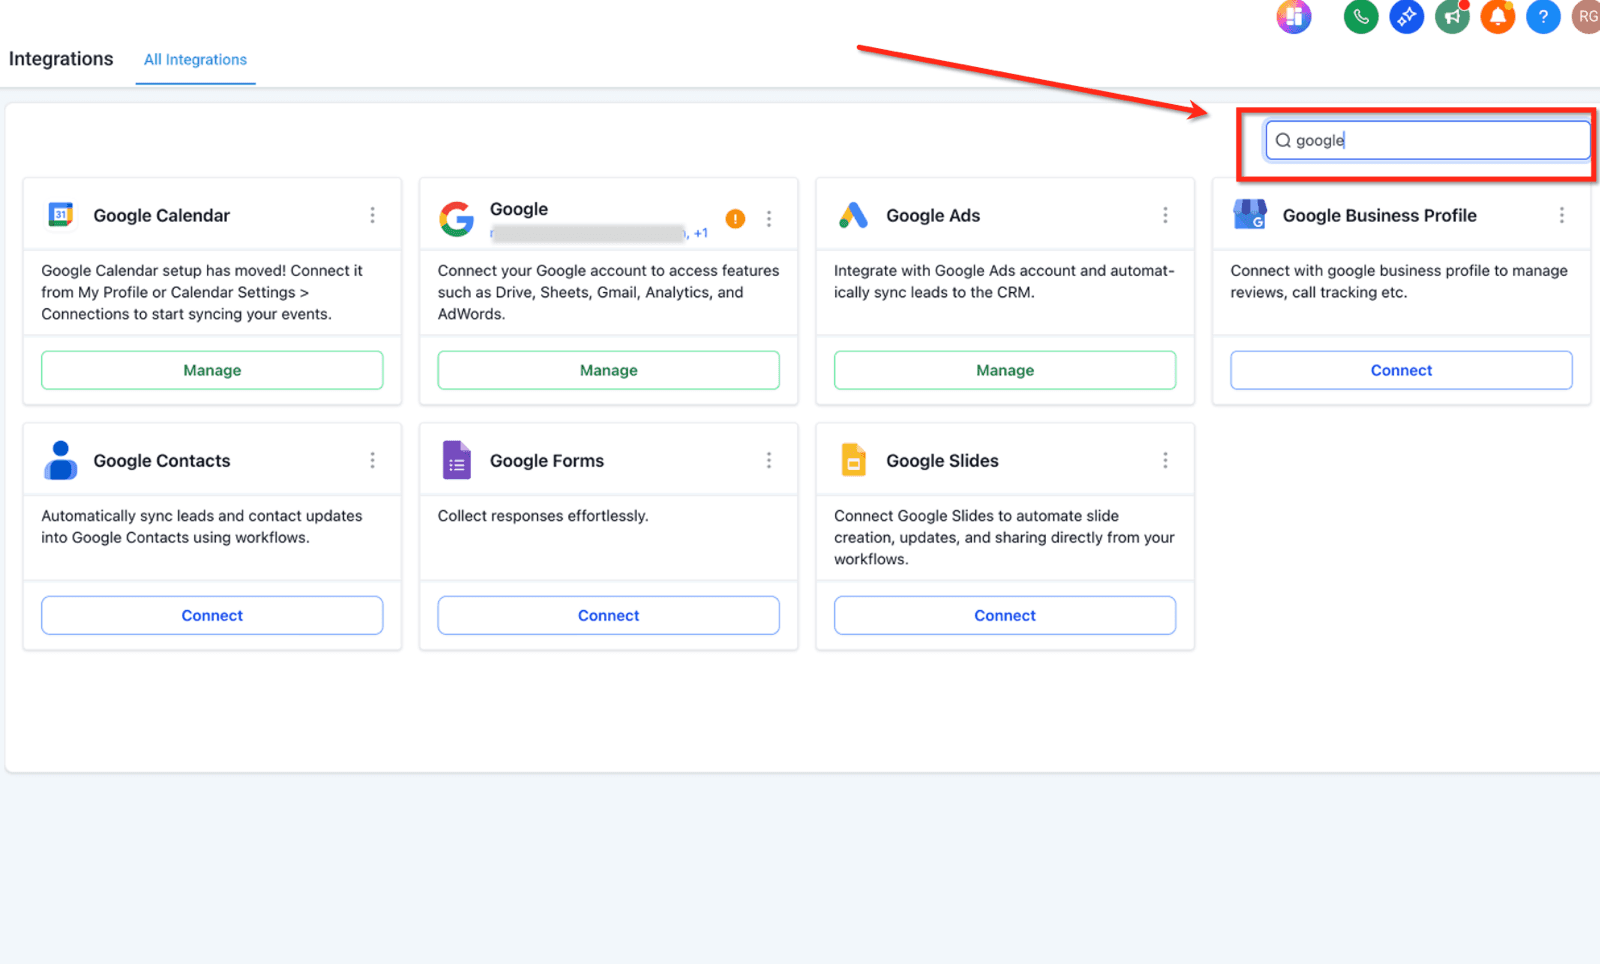Click the Google Calendar logo icon
Screen dimensions: 1600x964
pyautogui.click(x=61, y=214)
